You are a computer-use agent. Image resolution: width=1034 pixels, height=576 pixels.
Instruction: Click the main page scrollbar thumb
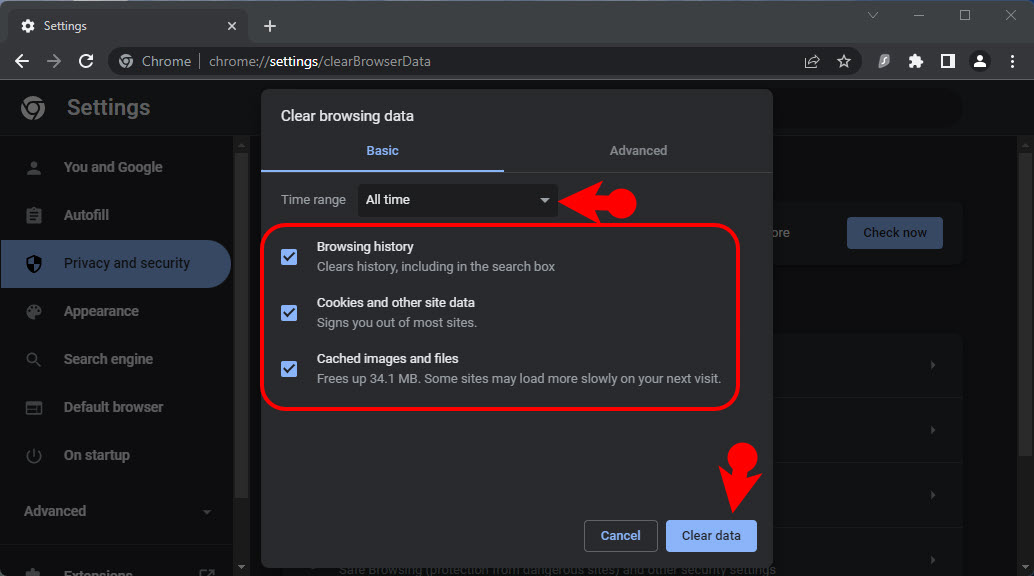click(1025, 304)
